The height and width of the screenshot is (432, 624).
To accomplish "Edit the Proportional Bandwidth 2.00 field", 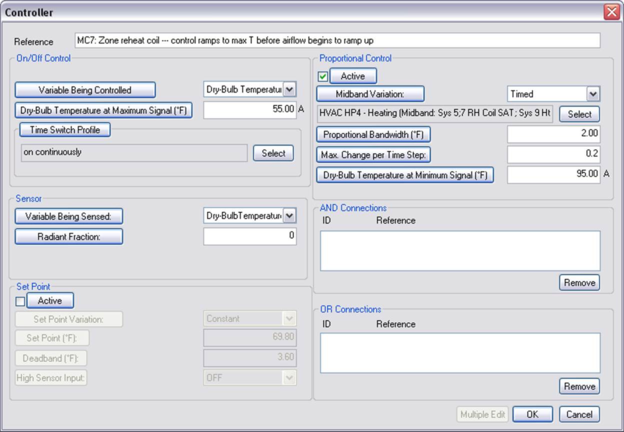I will click(554, 134).
